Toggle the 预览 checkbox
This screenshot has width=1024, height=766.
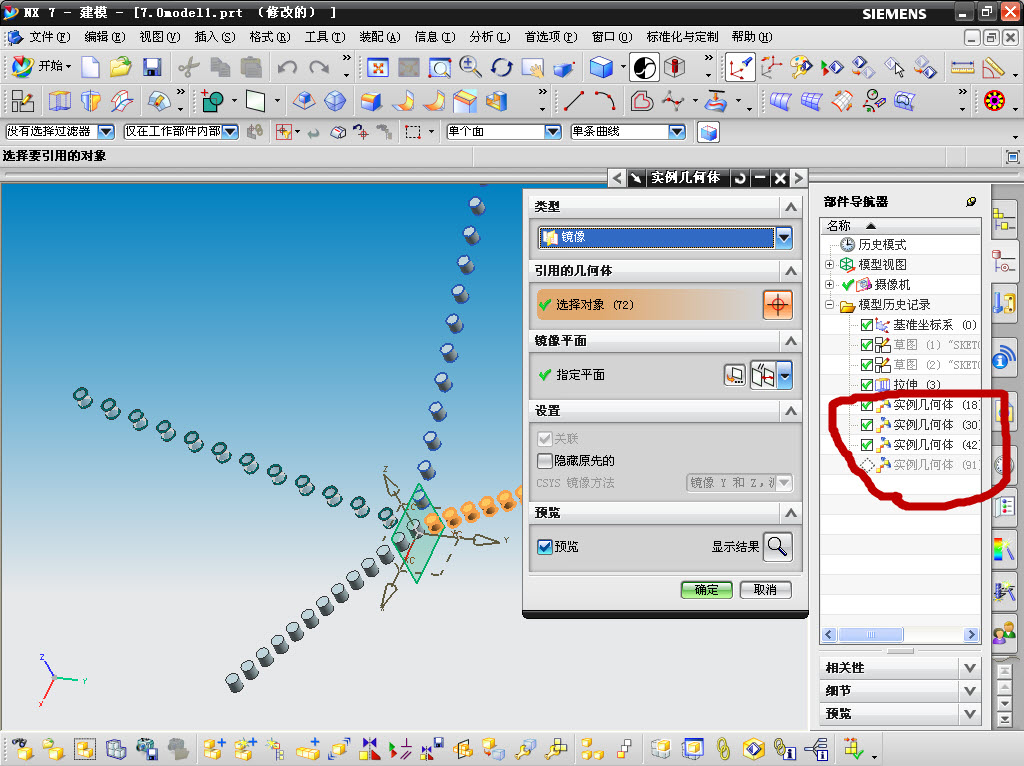click(x=545, y=547)
